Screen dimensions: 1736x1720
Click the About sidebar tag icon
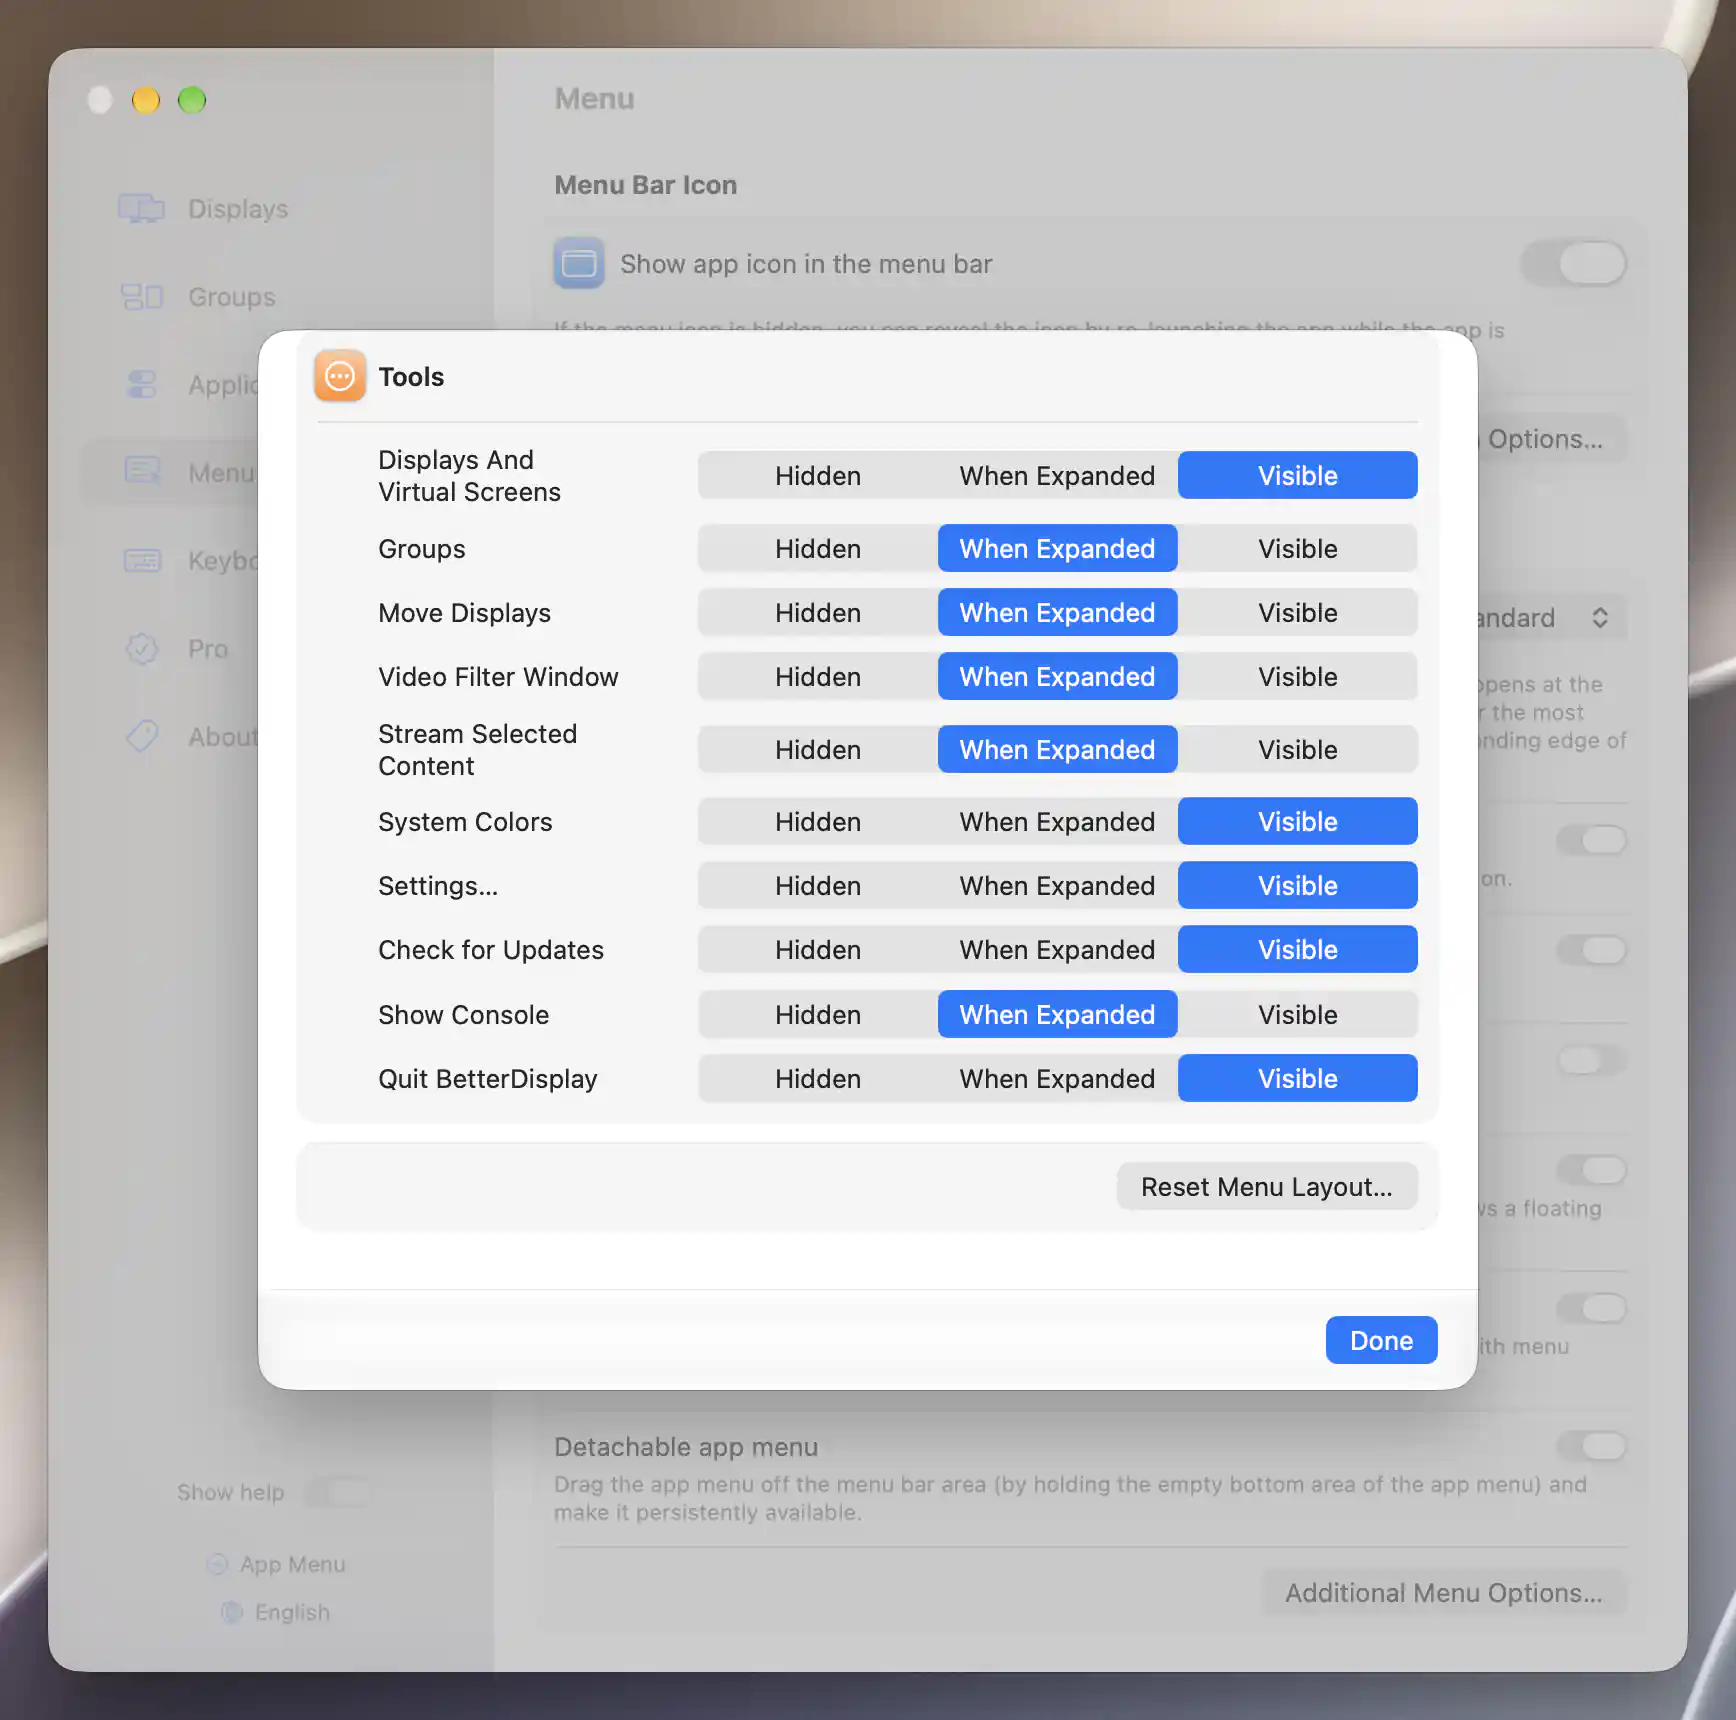point(141,736)
